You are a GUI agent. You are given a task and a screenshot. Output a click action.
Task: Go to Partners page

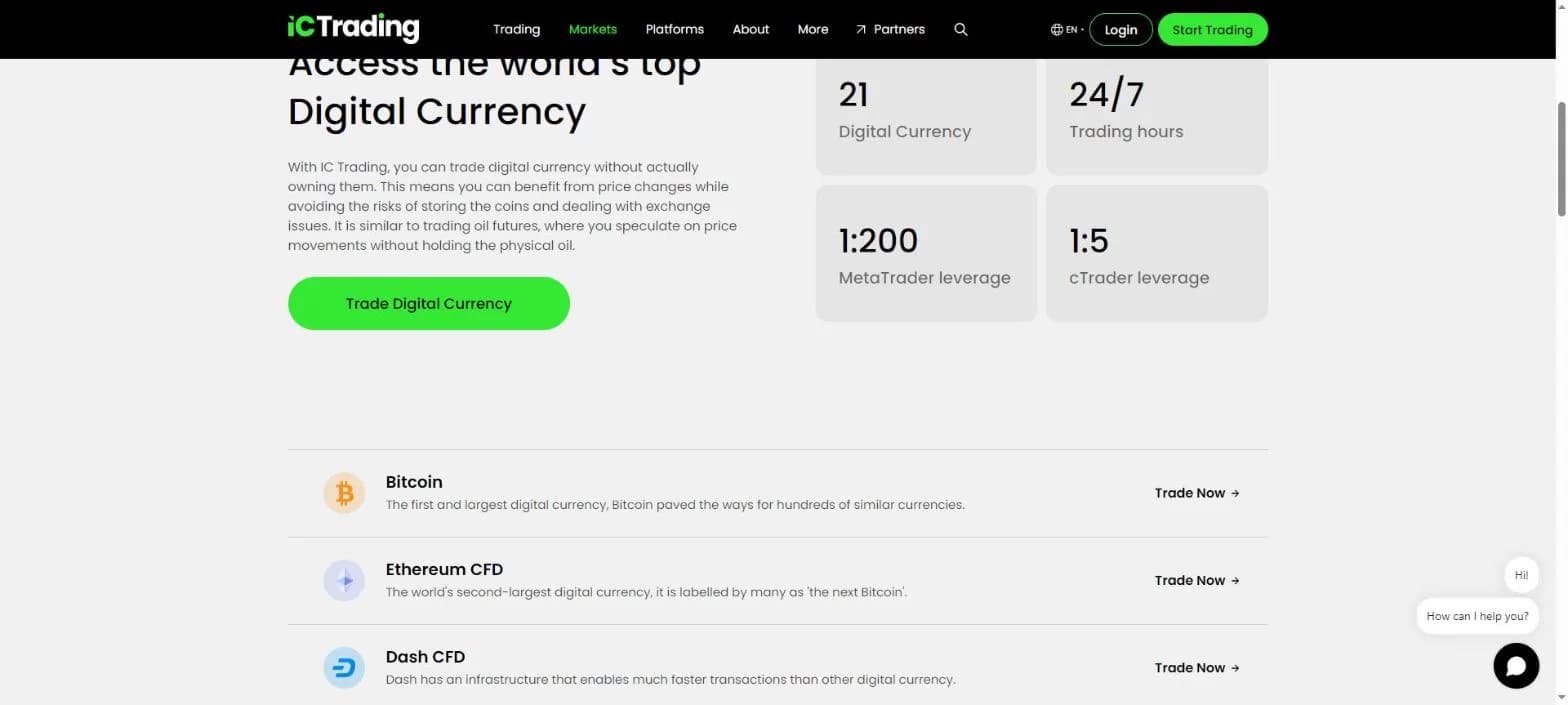pyautogui.click(x=899, y=29)
